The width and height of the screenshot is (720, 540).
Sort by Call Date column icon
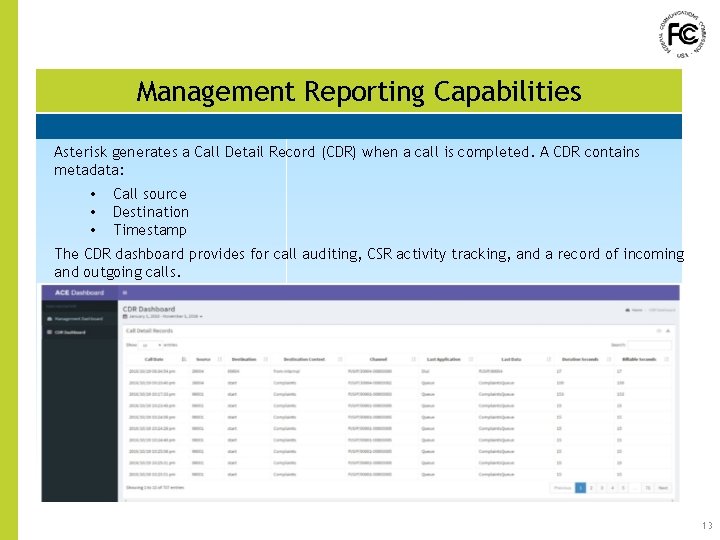click(184, 359)
